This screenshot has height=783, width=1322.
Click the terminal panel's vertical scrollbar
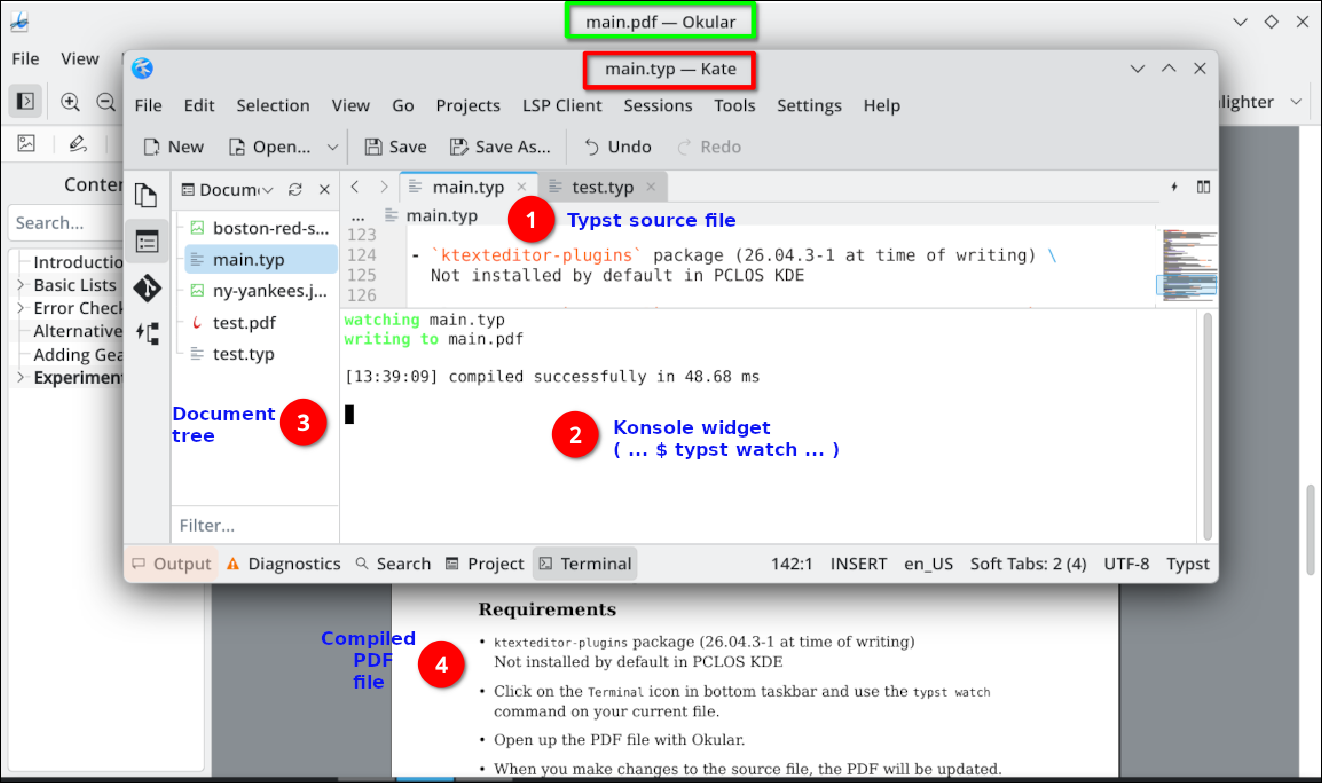[1207, 427]
